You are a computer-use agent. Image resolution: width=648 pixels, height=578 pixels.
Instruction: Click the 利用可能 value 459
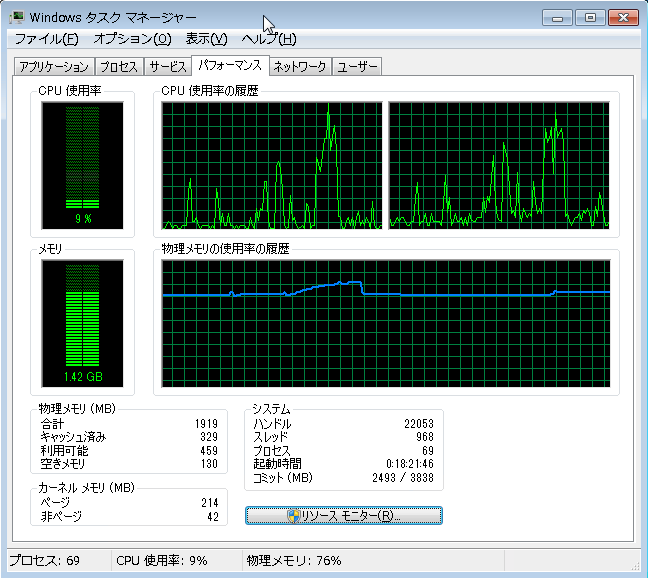coord(209,451)
